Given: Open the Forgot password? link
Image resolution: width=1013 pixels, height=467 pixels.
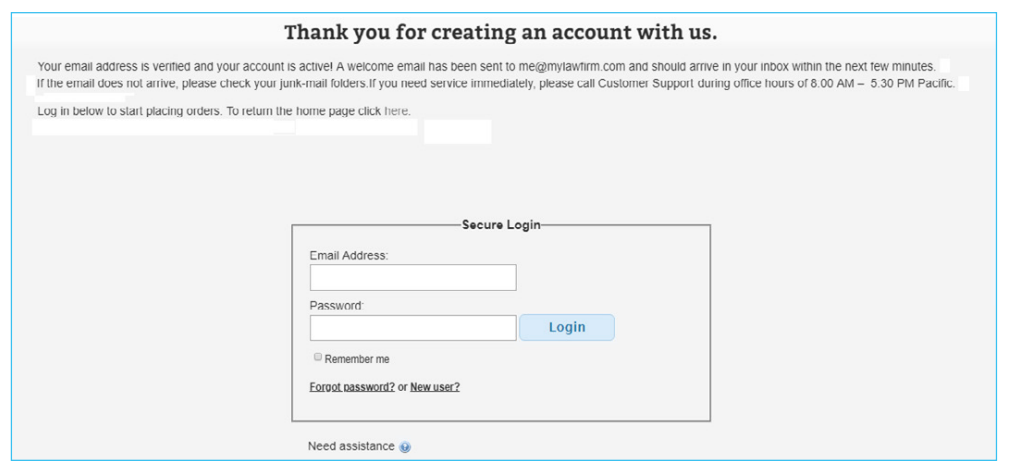Looking at the screenshot, I should 352,387.
